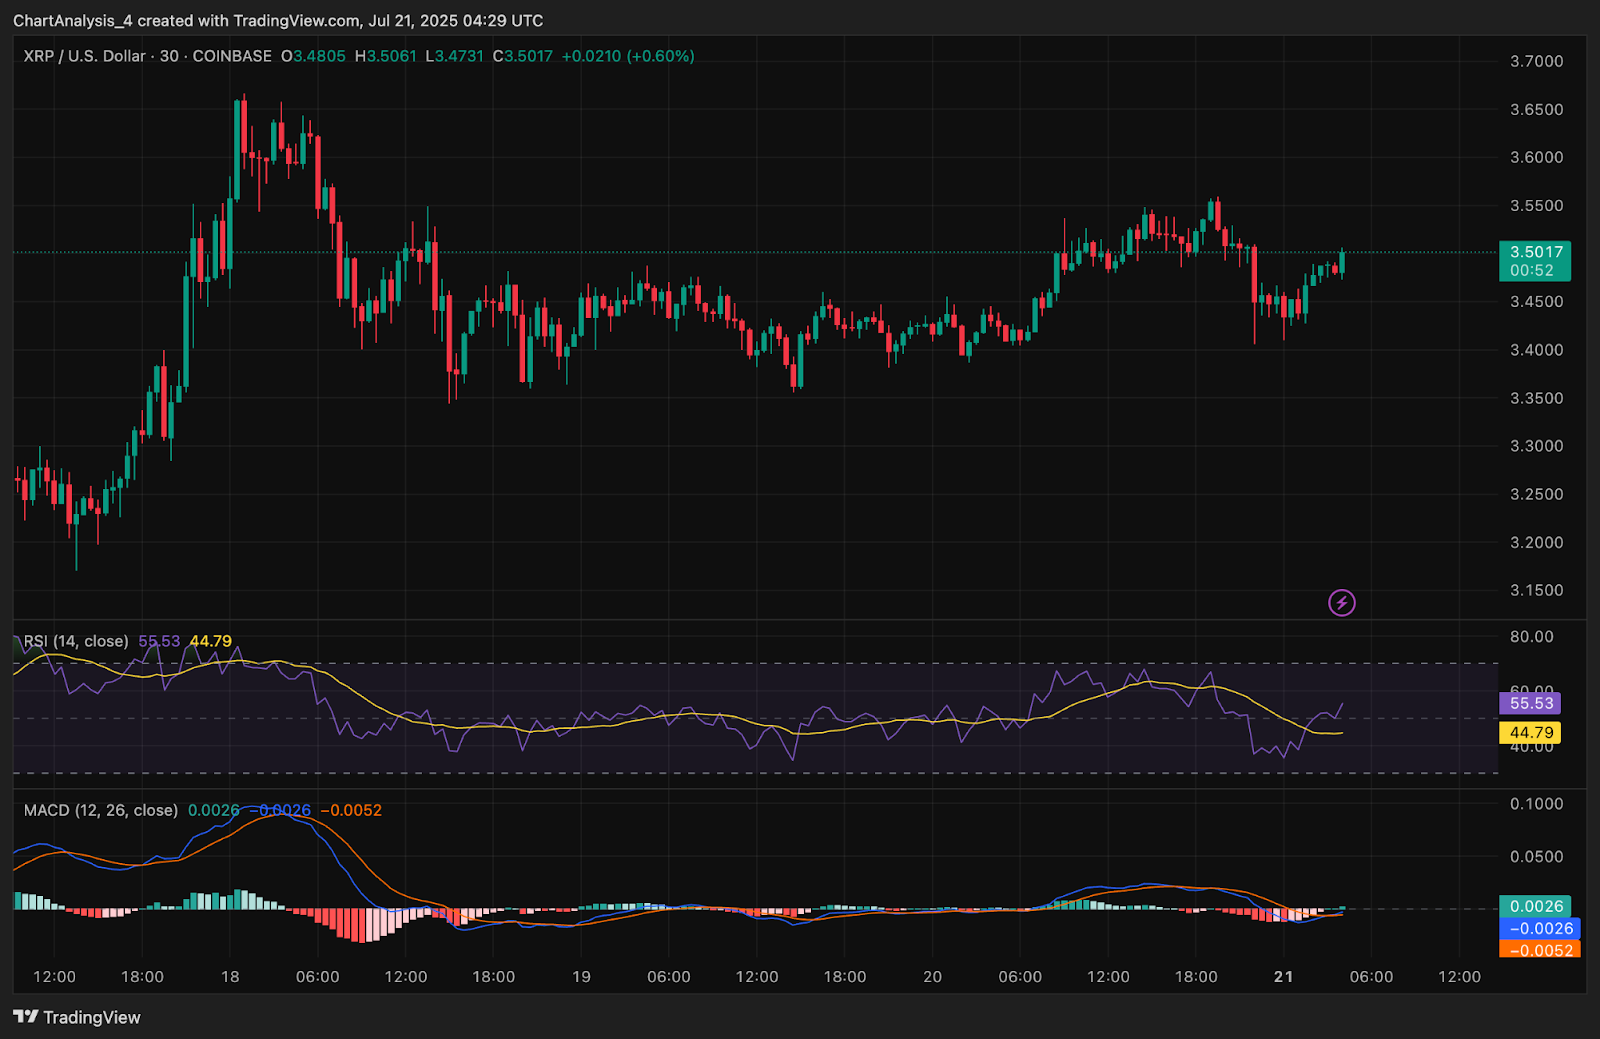This screenshot has height=1039, width=1600.
Task: Expand the RSI (14, close) indicator legend
Action: [x=76, y=641]
